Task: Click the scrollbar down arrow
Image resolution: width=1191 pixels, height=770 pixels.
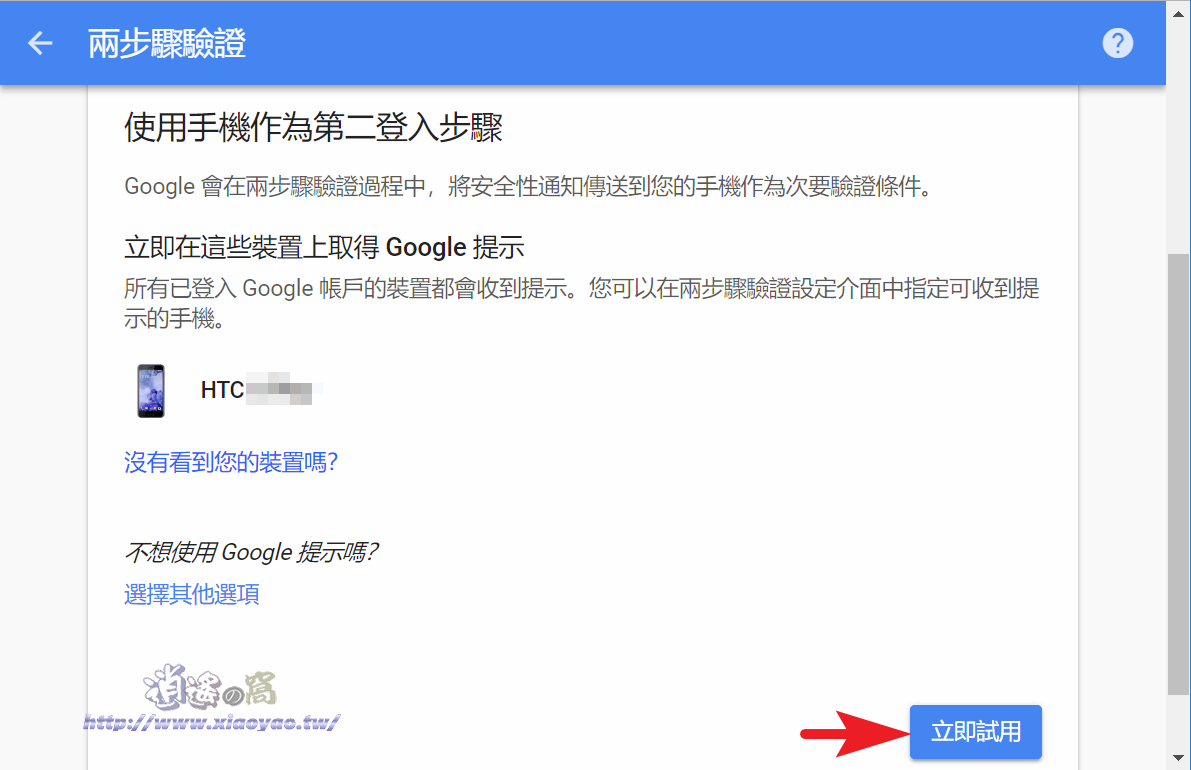Action: [x=1178, y=758]
